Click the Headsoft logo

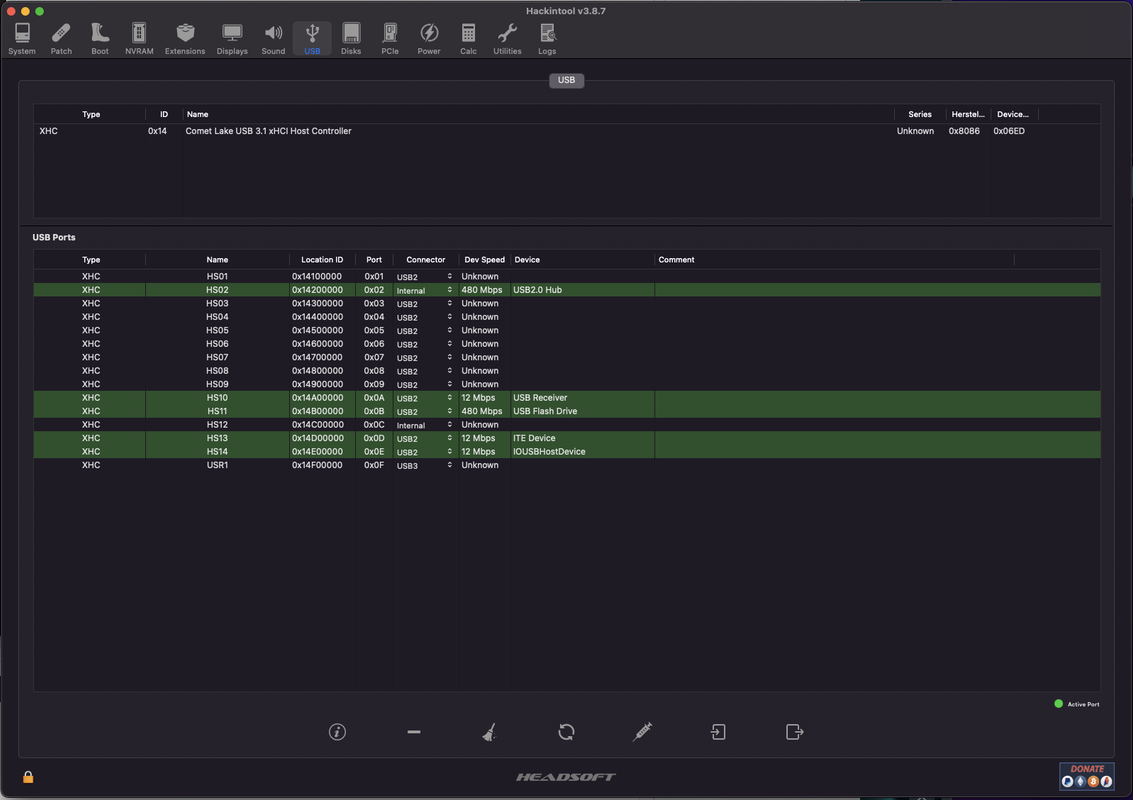566,777
